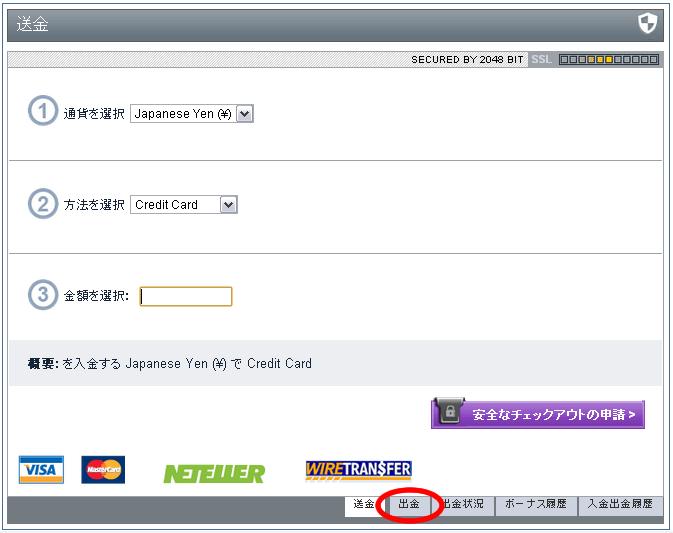Switch to the 送金 tab
The image size is (673, 533).
coord(363,505)
